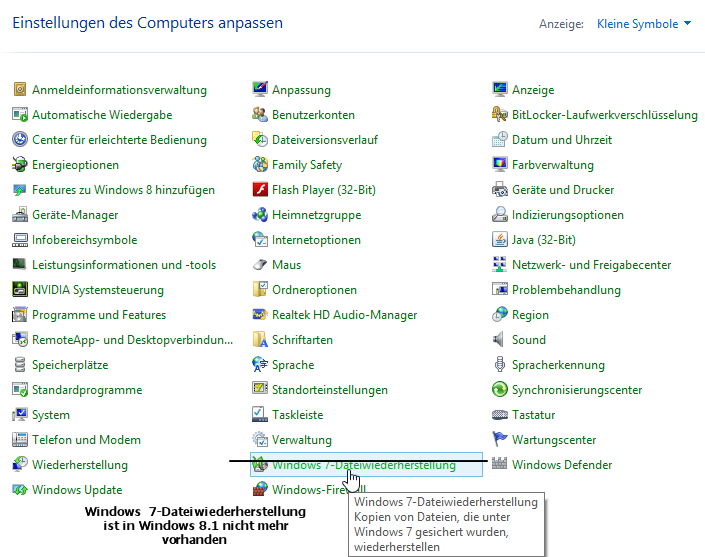Open the Windows Defender castle icon
The width and height of the screenshot is (705, 557).
(500, 464)
